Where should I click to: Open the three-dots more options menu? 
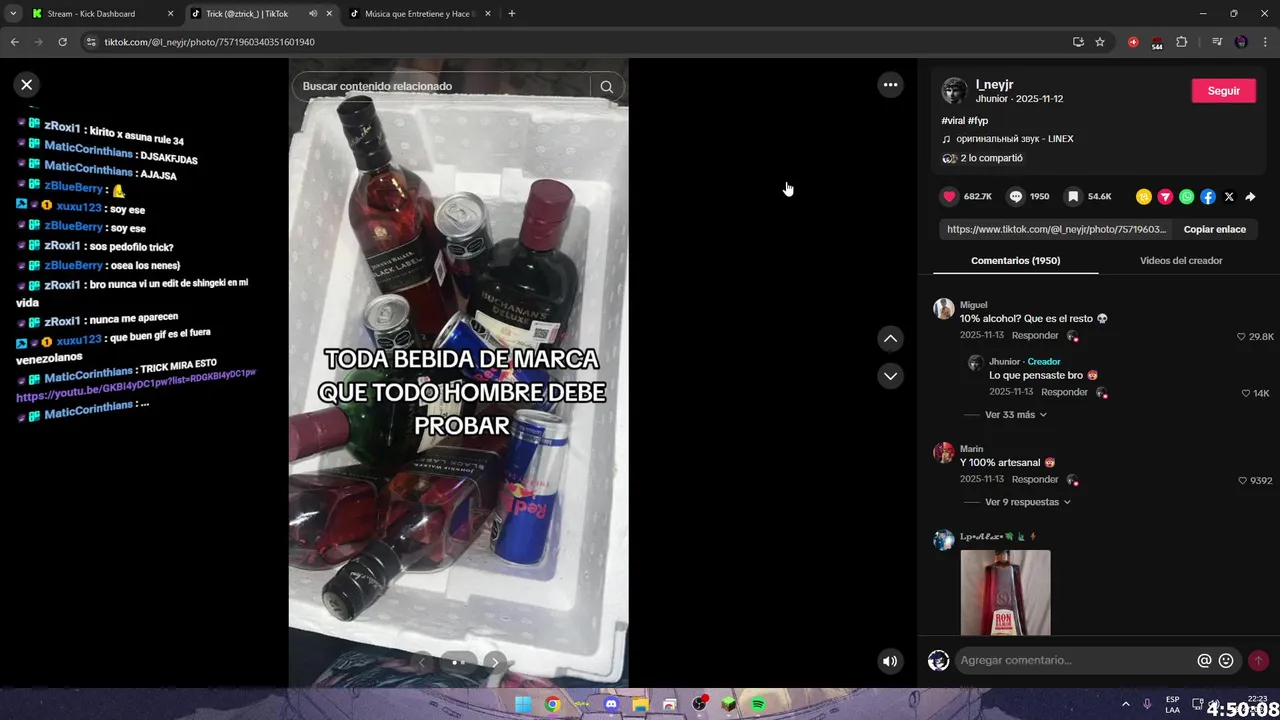click(x=890, y=85)
